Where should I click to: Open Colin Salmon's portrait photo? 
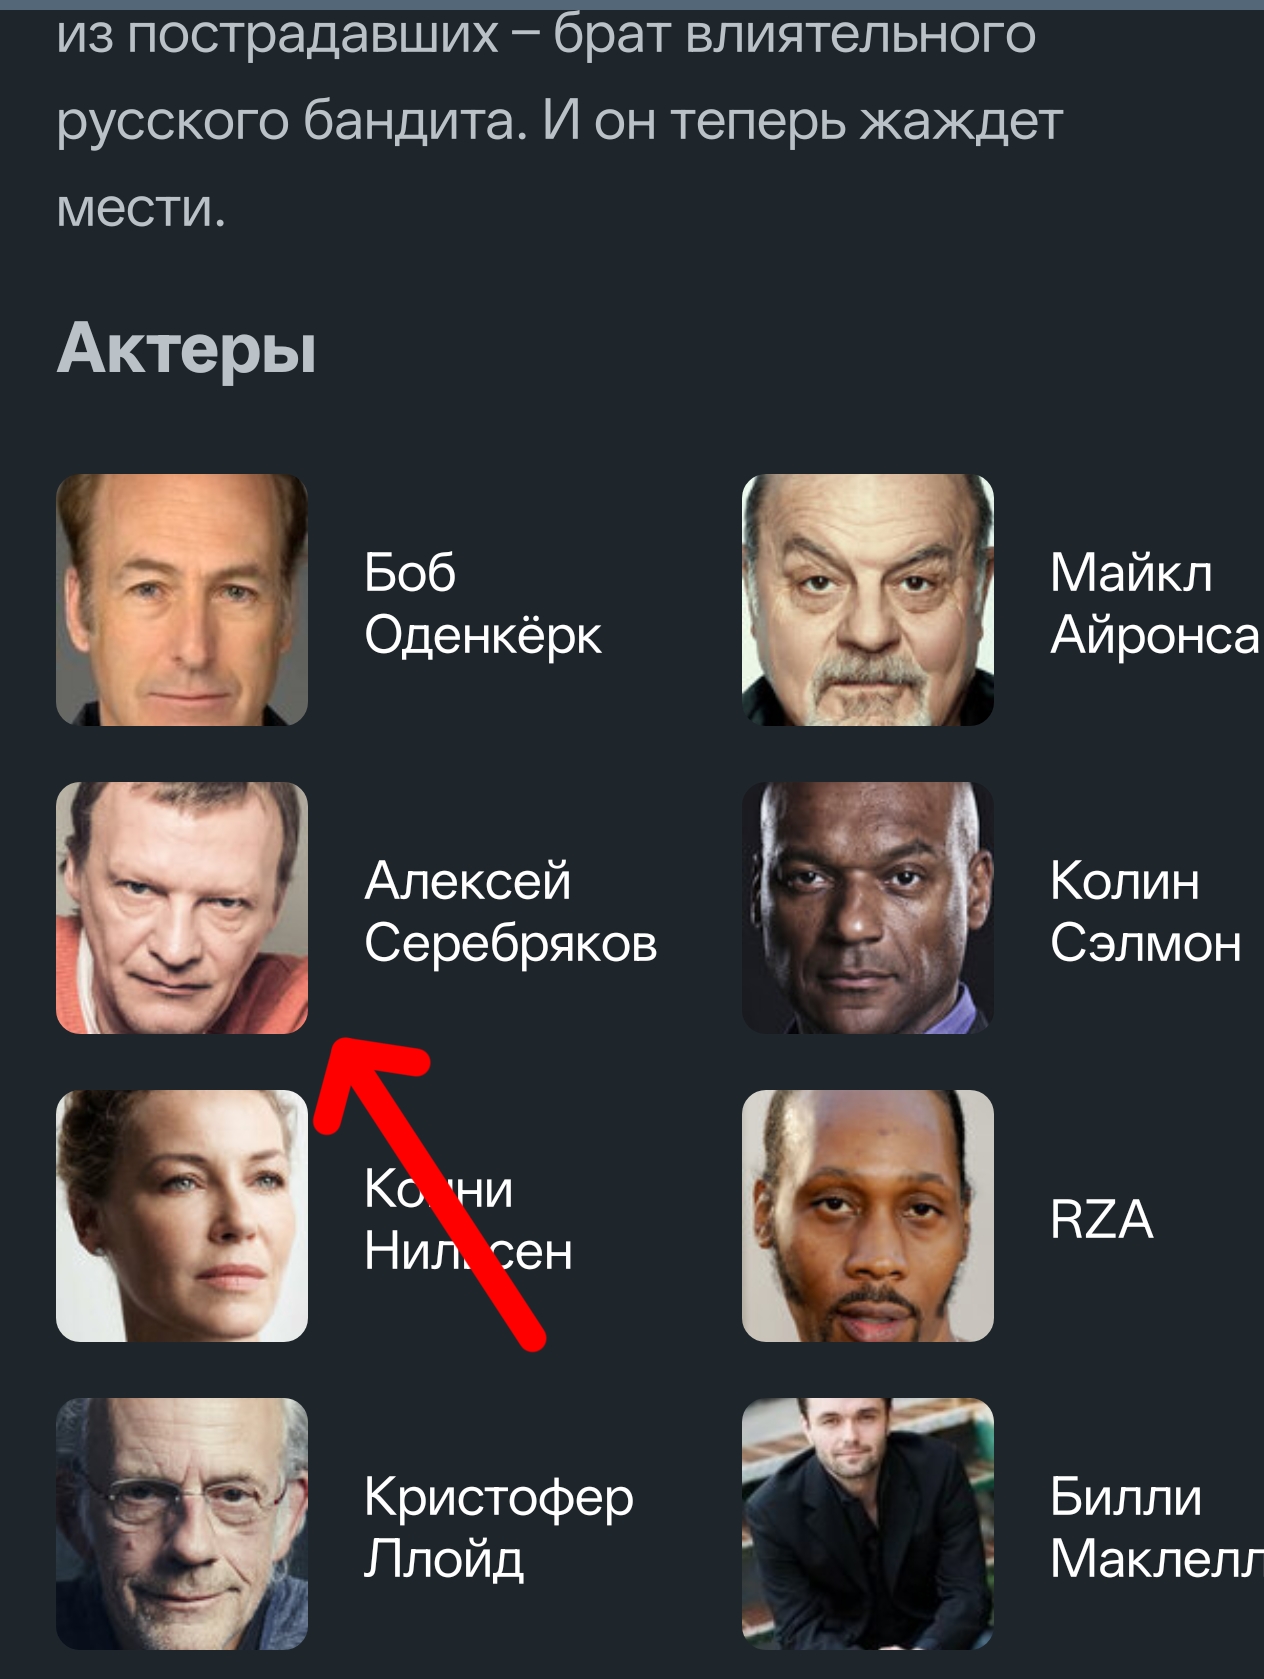tap(868, 908)
